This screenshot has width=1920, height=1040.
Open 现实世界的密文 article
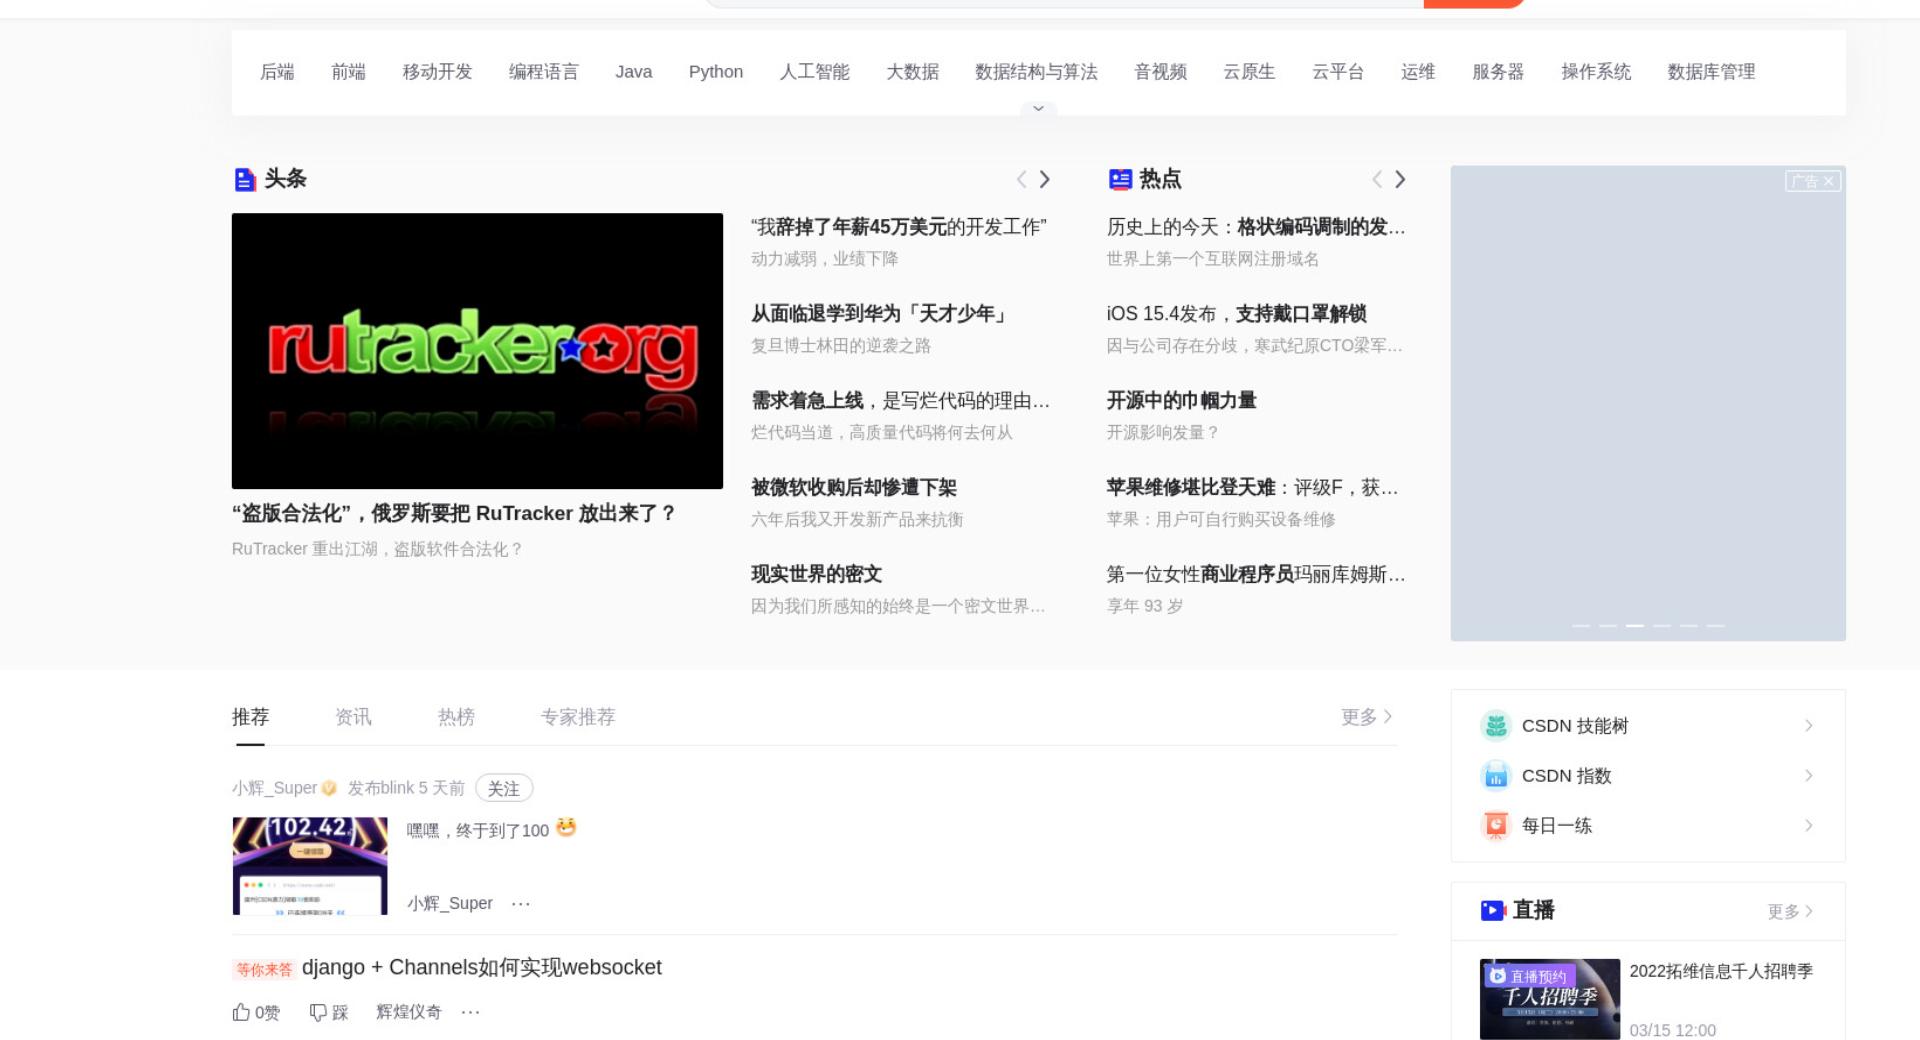pyautogui.click(x=816, y=575)
